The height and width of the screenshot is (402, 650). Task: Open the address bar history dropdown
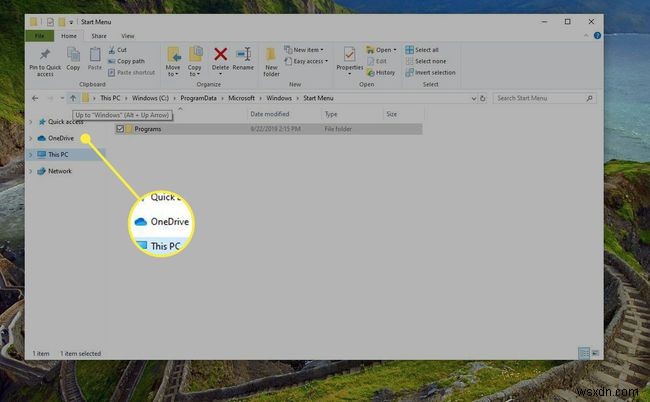pyautogui.click(x=473, y=99)
